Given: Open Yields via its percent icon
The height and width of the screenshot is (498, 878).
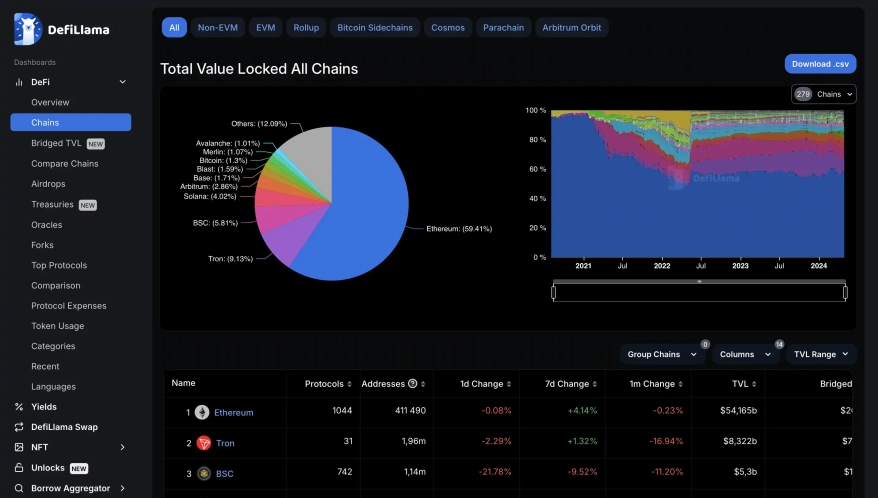Looking at the screenshot, I should [19, 407].
